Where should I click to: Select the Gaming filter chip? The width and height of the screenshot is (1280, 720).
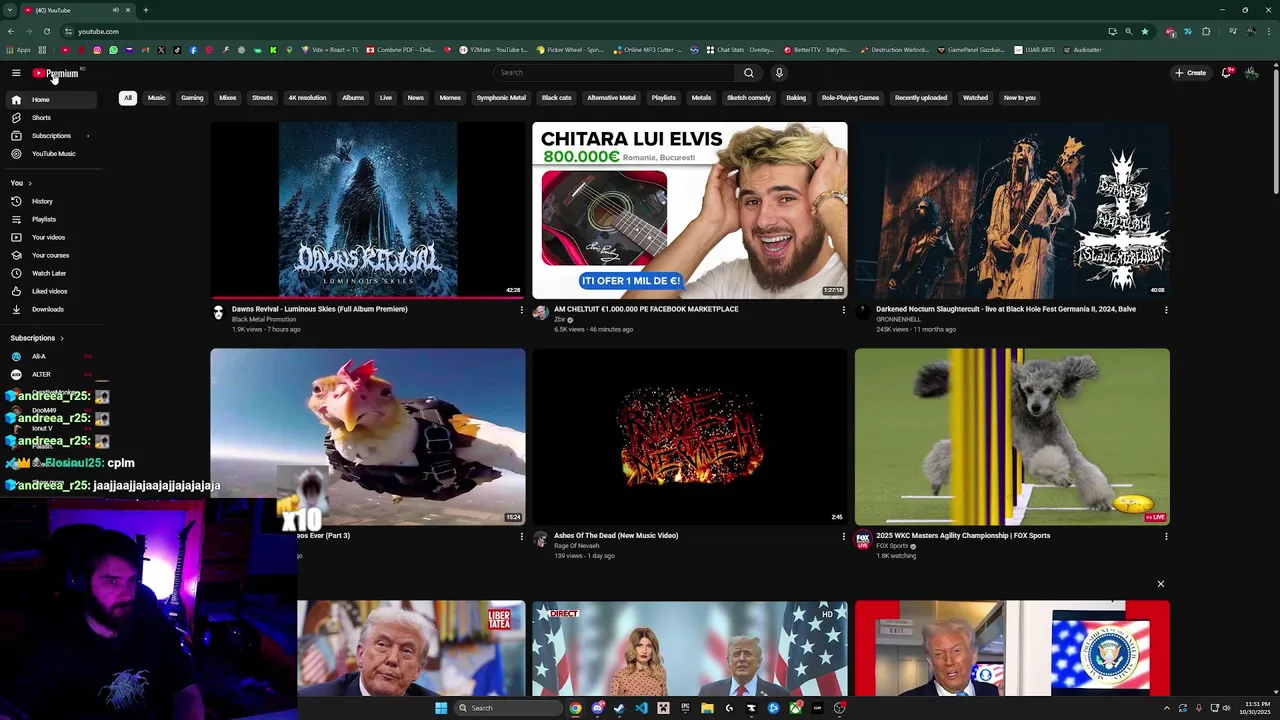point(192,98)
